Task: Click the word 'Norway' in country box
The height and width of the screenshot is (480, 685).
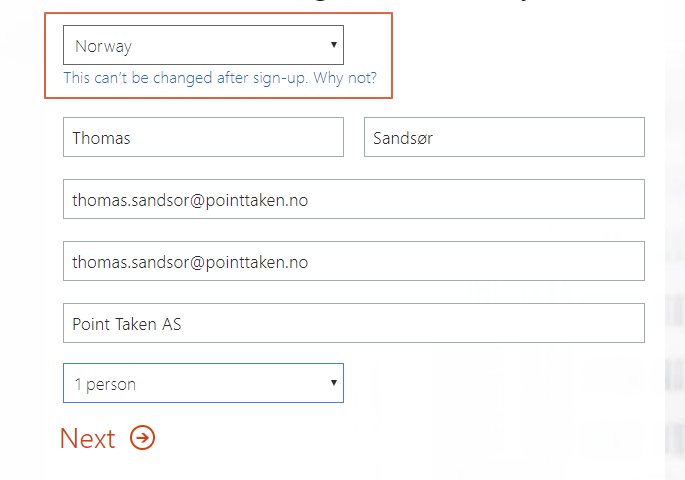Action: (x=103, y=46)
